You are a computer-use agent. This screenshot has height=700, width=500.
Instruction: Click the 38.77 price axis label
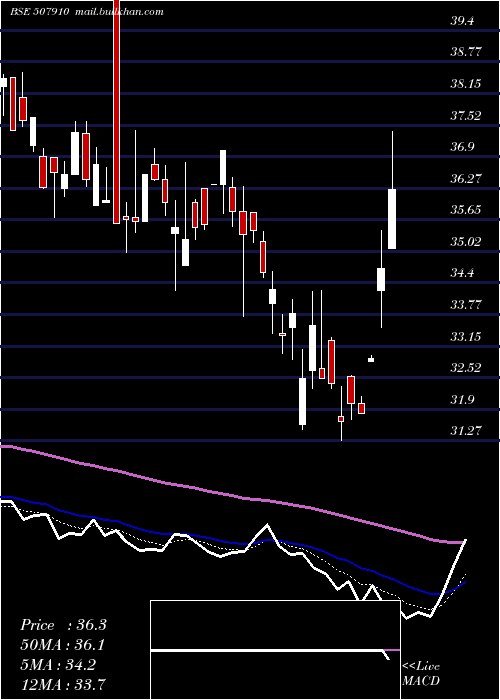tap(466, 52)
